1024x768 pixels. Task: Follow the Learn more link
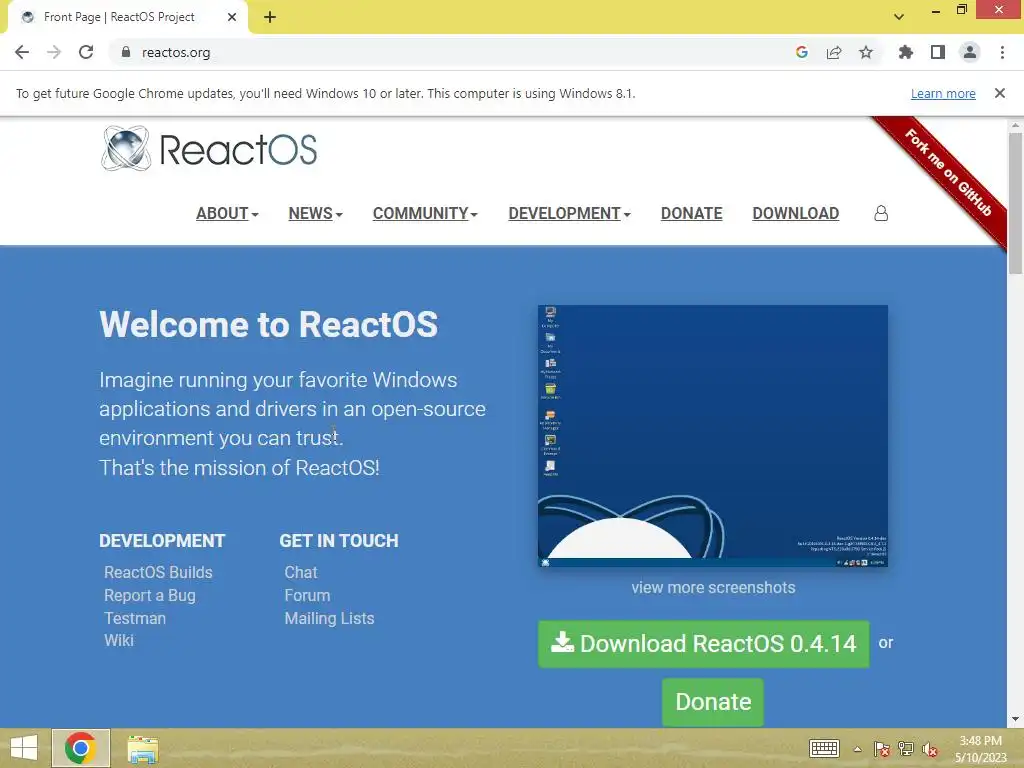(943, 93)
